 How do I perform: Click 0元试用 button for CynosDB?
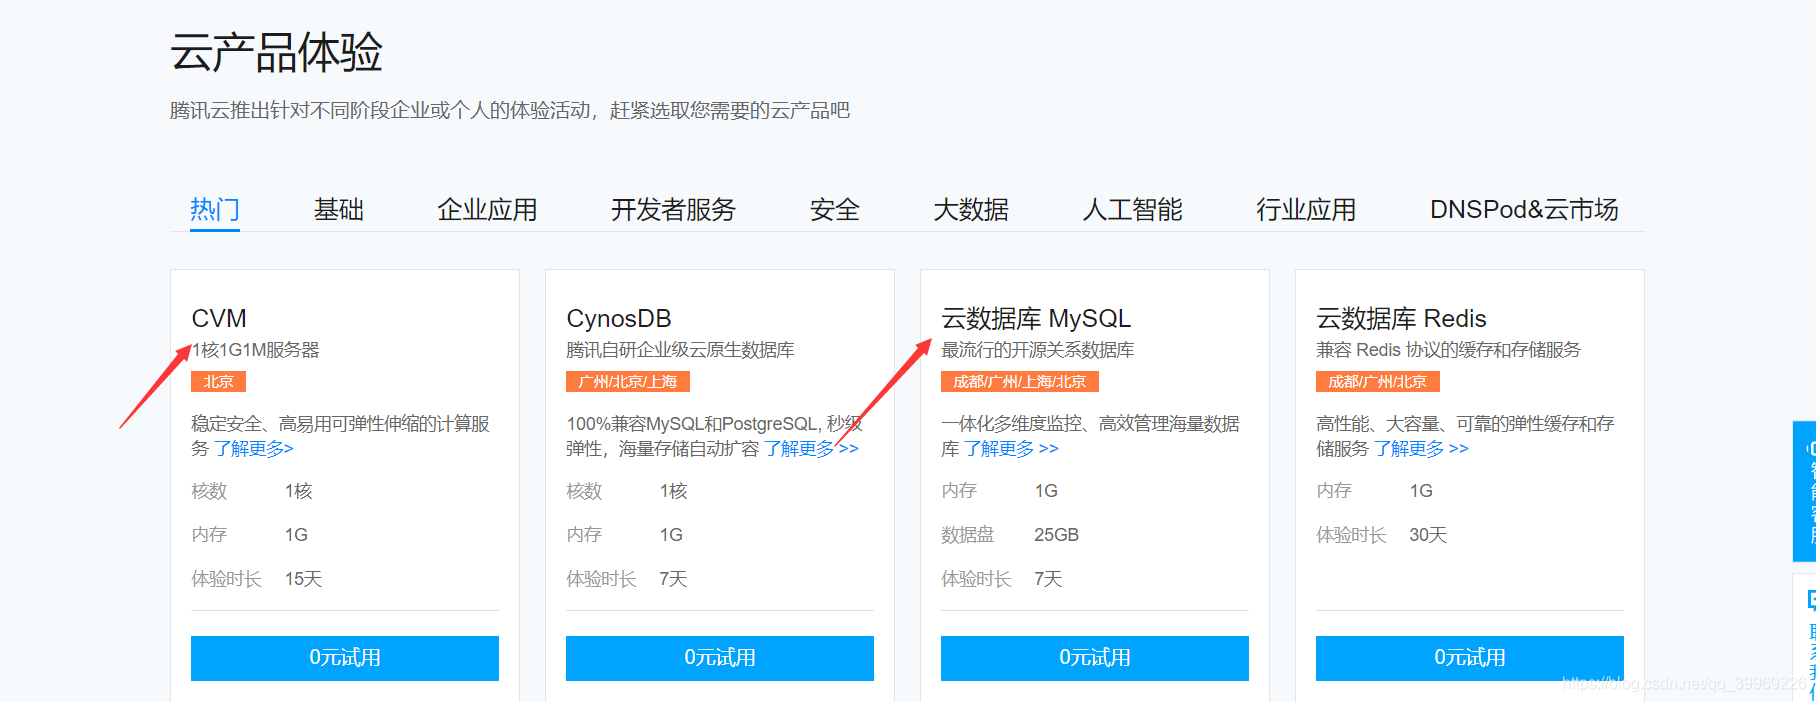[720, 658]
